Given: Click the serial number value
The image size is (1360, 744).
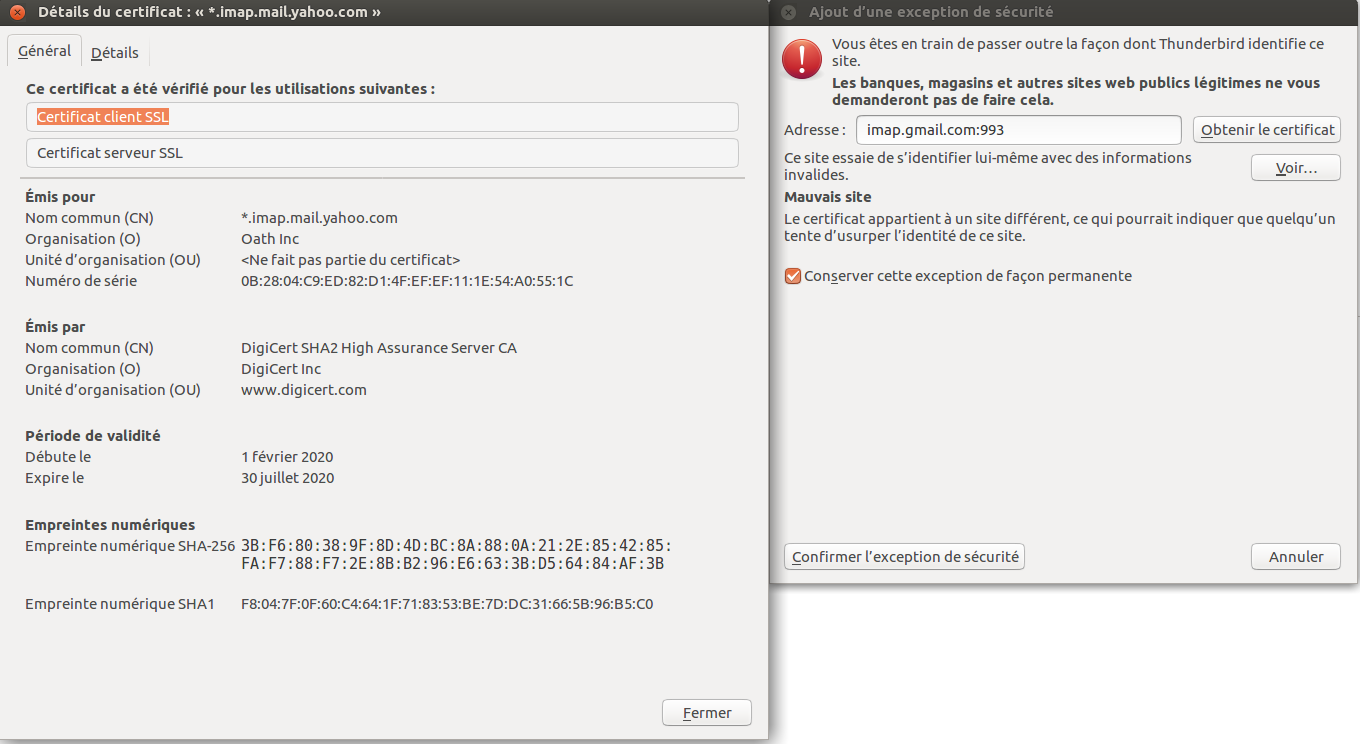Looking at the screenshot, I should [407, 281].
